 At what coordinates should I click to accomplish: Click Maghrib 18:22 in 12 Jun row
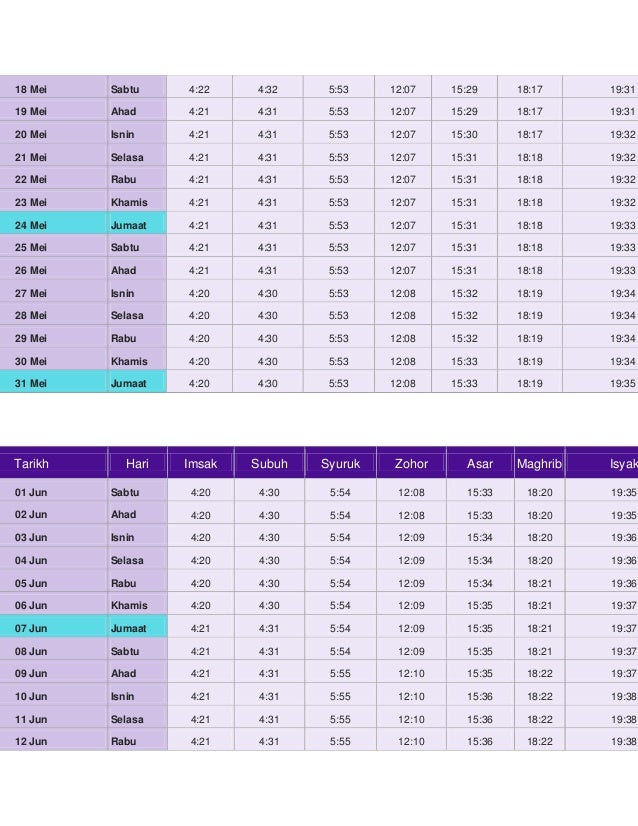pos(540,741)
